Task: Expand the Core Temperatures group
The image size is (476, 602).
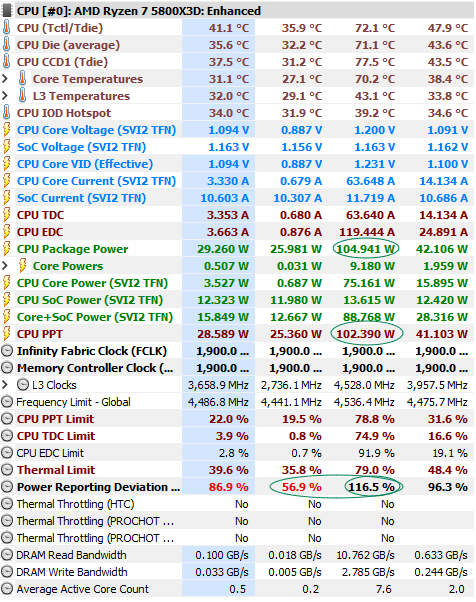Action: coord(5,79)
